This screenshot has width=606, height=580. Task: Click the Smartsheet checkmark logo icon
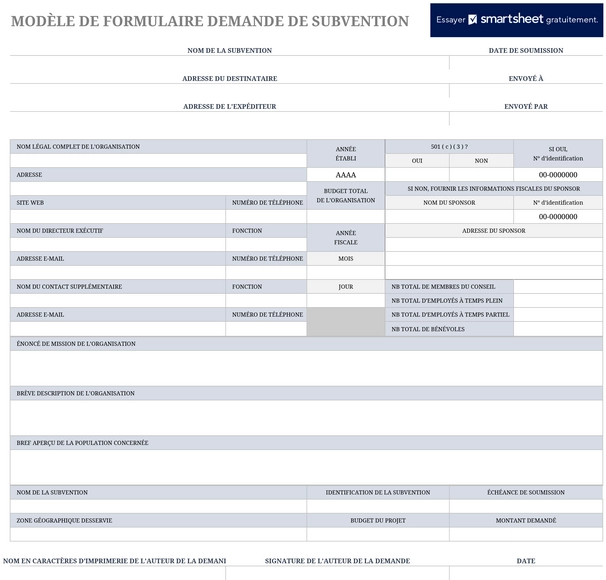coord(472,19)
